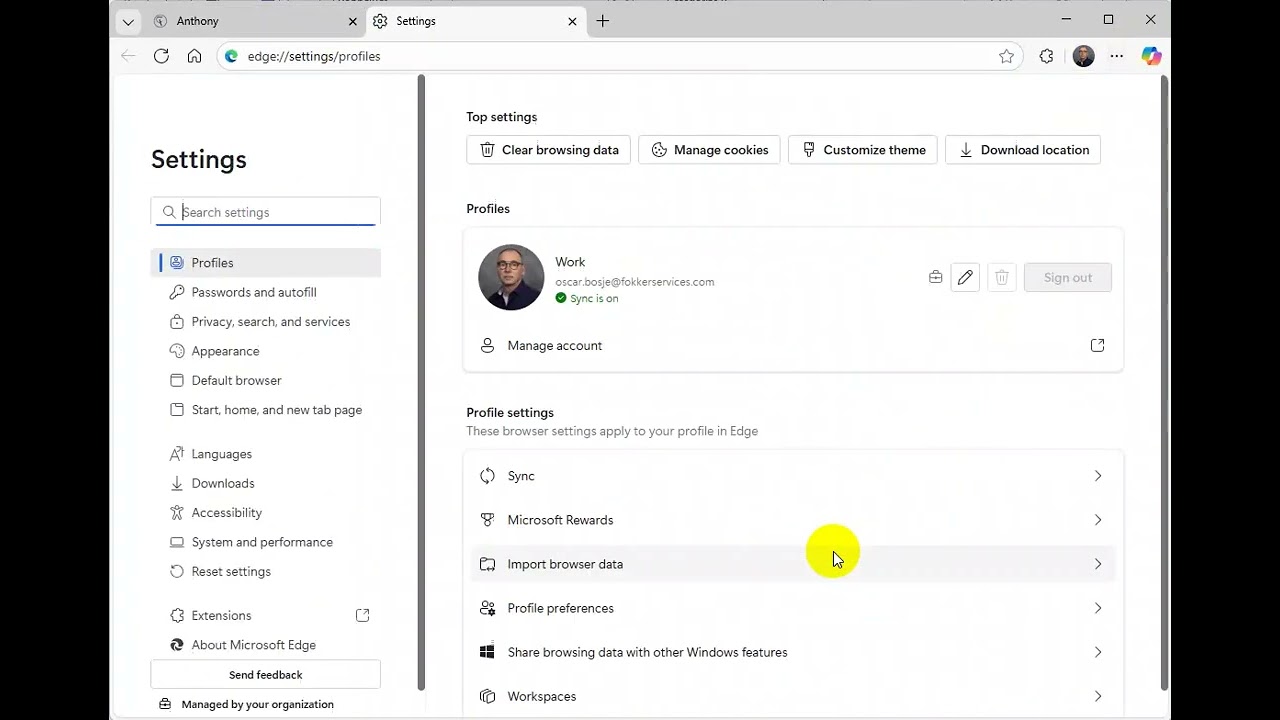The height and width of the screenshot is (720, 1280).
Task: Open the Copilot icon in toolbar
Action: click(x=1151, y=56)
